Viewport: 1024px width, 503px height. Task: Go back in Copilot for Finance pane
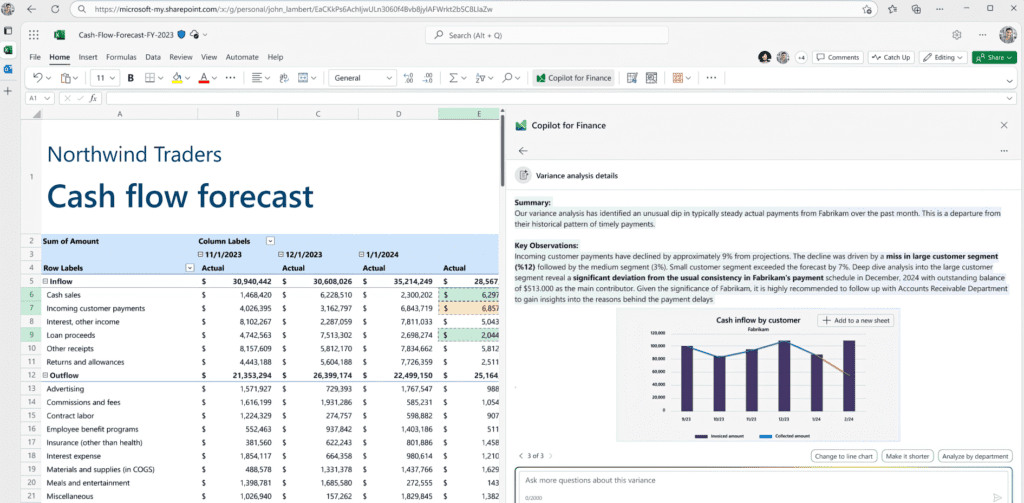522,151
